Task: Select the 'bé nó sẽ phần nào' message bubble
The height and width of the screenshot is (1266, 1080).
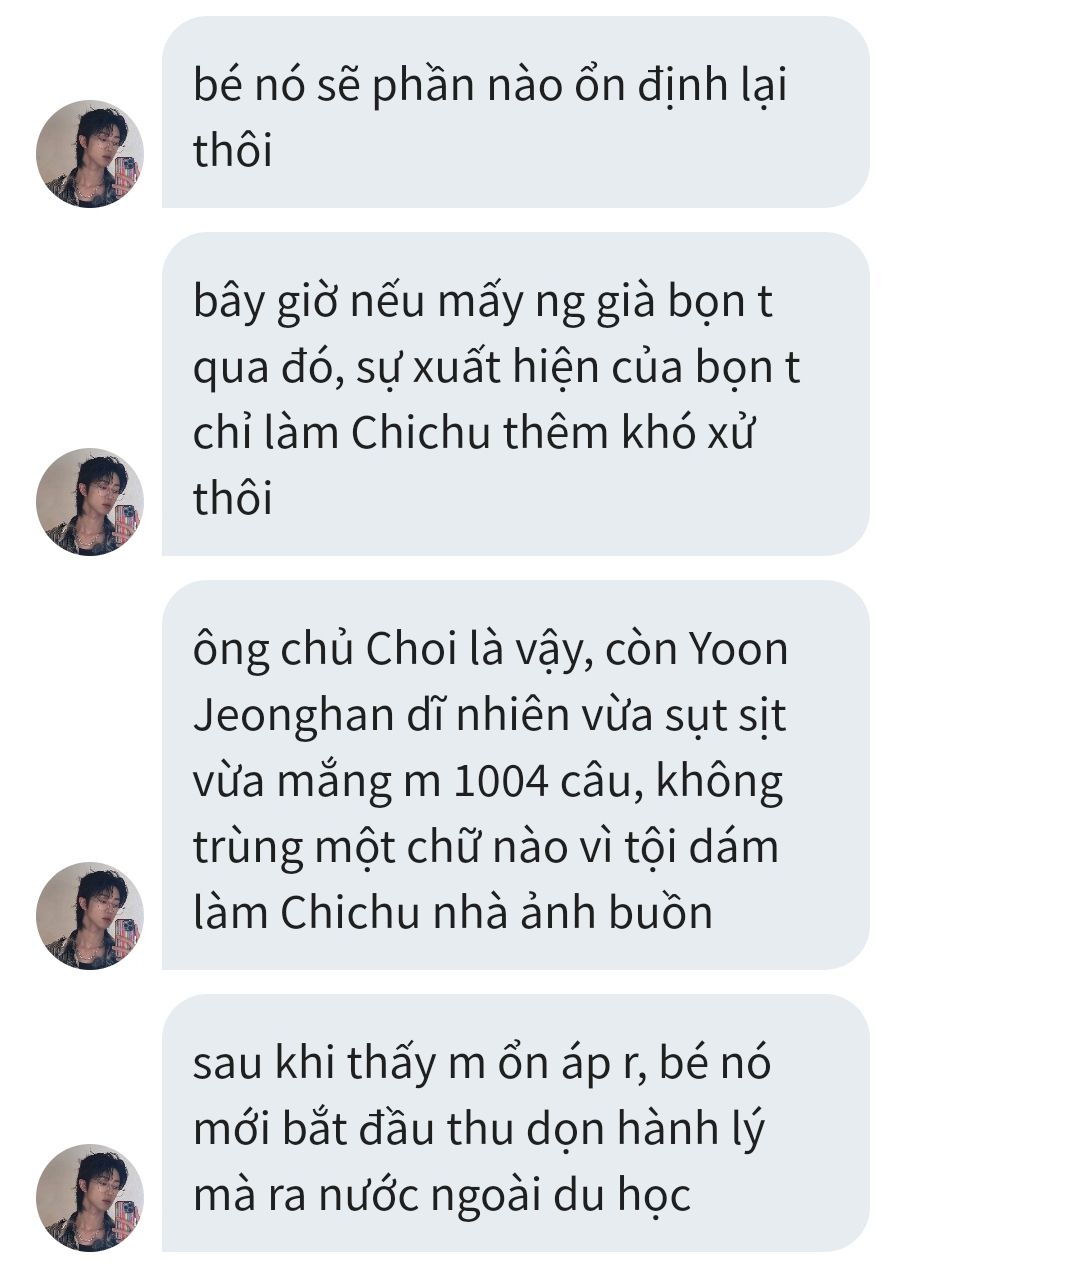Action: coord(516,112)
